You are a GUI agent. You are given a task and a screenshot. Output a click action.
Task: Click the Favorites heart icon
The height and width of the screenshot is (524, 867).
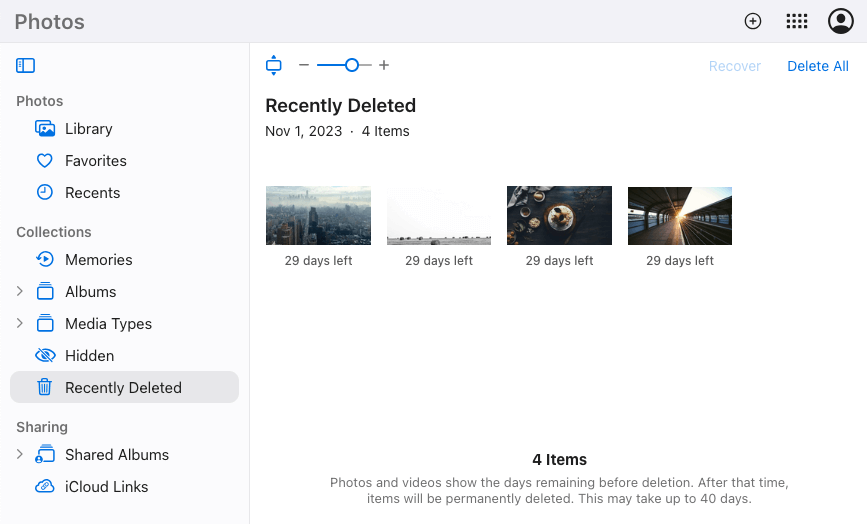point(45,161)
